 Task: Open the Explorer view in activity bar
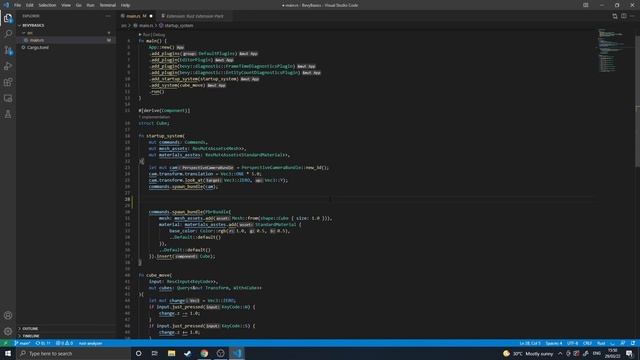(x=8, y=18)
